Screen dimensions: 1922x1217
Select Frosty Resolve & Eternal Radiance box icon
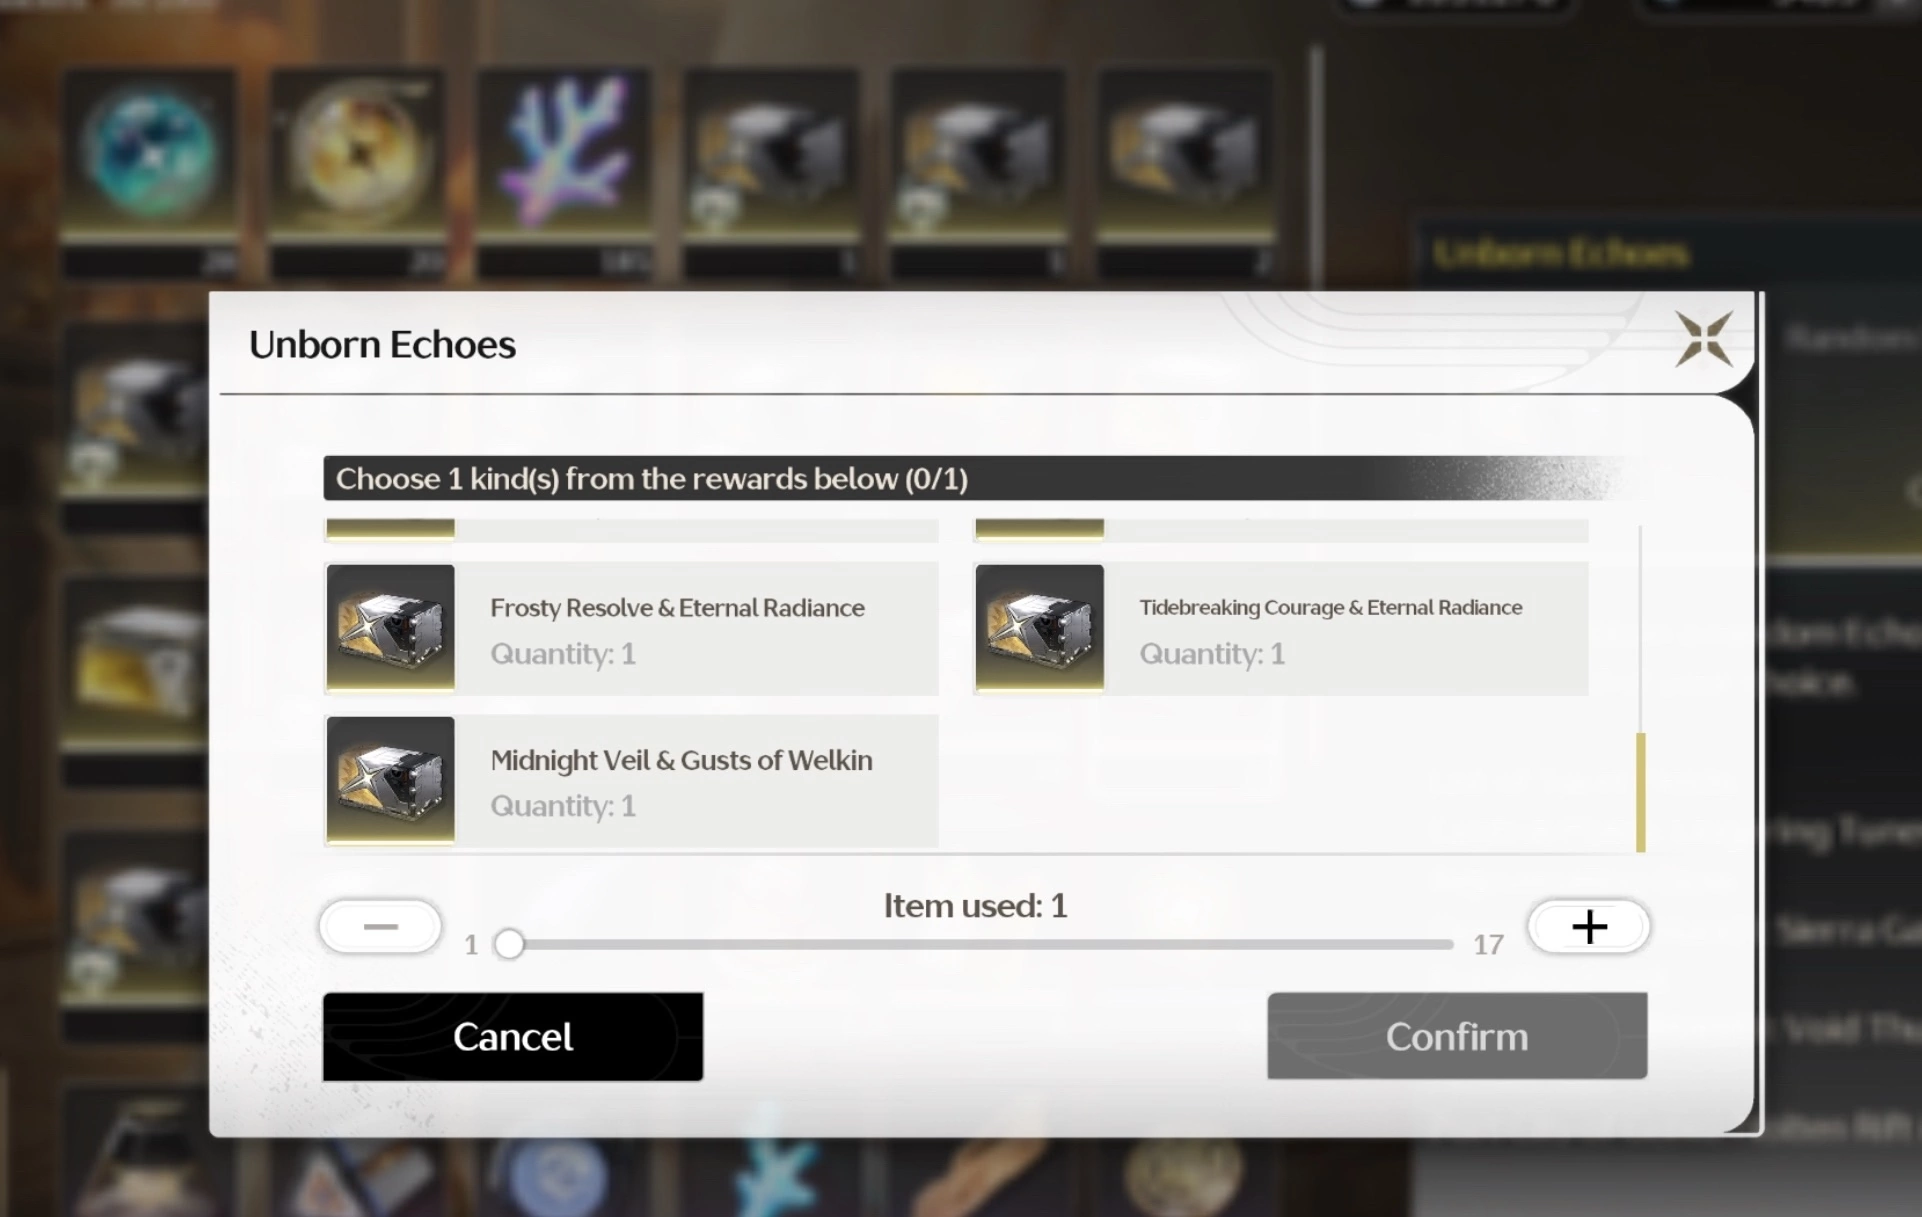tap(391, 627)
